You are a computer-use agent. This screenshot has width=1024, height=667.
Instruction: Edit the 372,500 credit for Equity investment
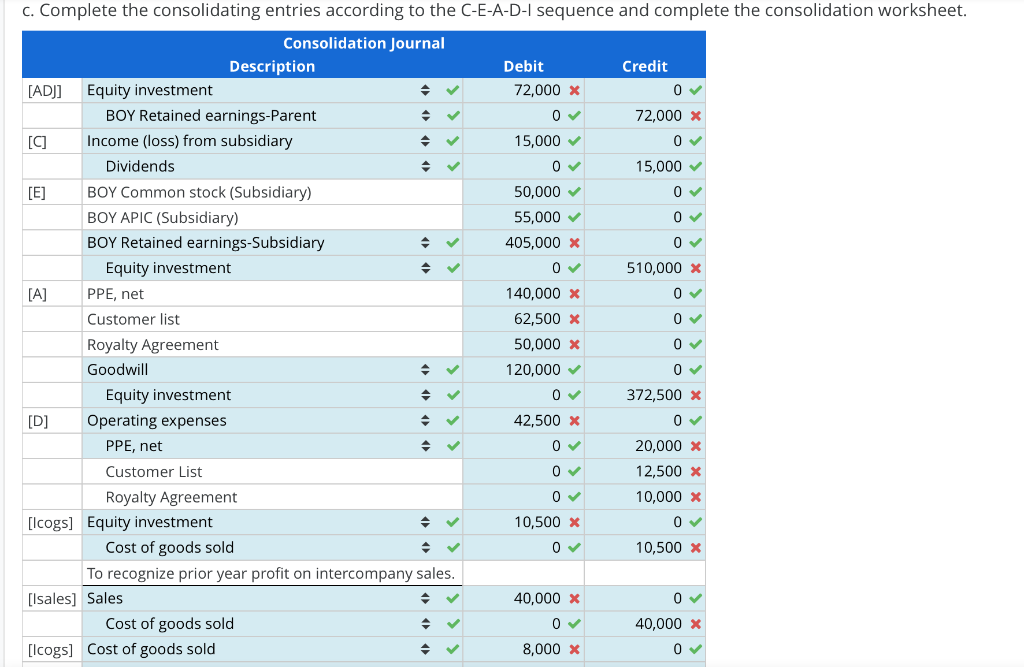pyautogui.click(x=645, y=395)
